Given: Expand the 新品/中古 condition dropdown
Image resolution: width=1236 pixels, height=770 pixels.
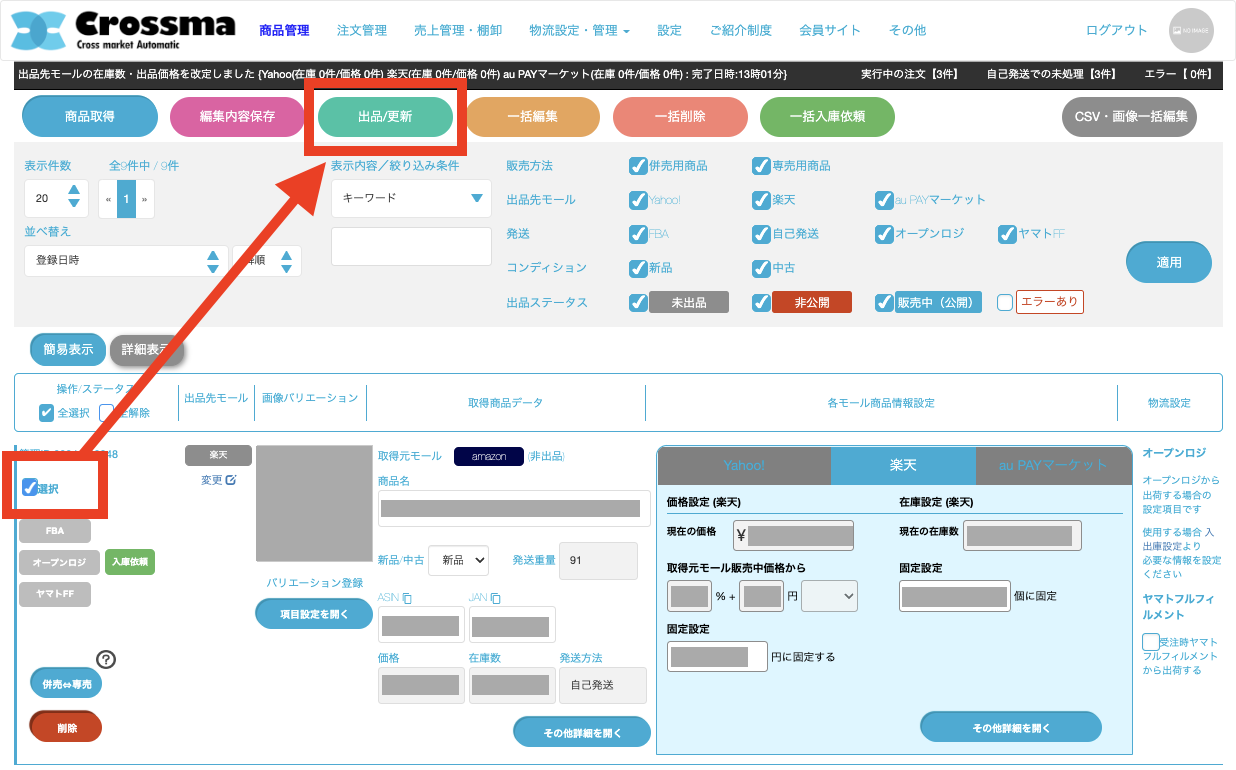Looking at the screenshot, I should click(x=458, y=560).
